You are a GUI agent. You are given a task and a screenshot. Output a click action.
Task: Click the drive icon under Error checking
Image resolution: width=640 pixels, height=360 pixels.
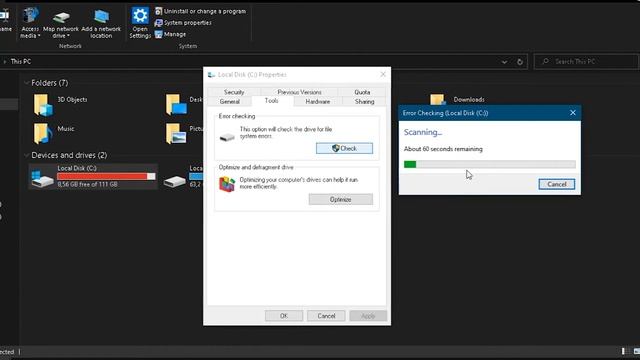(227, 137)
